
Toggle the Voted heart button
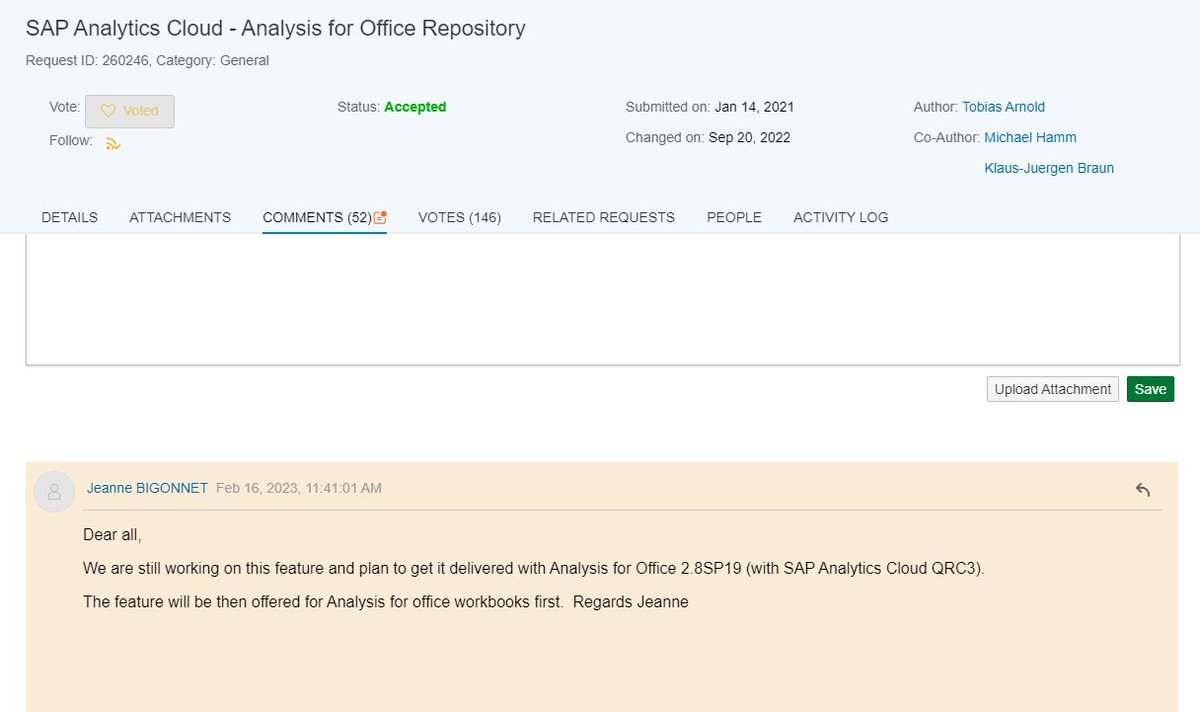pos(130,111)
